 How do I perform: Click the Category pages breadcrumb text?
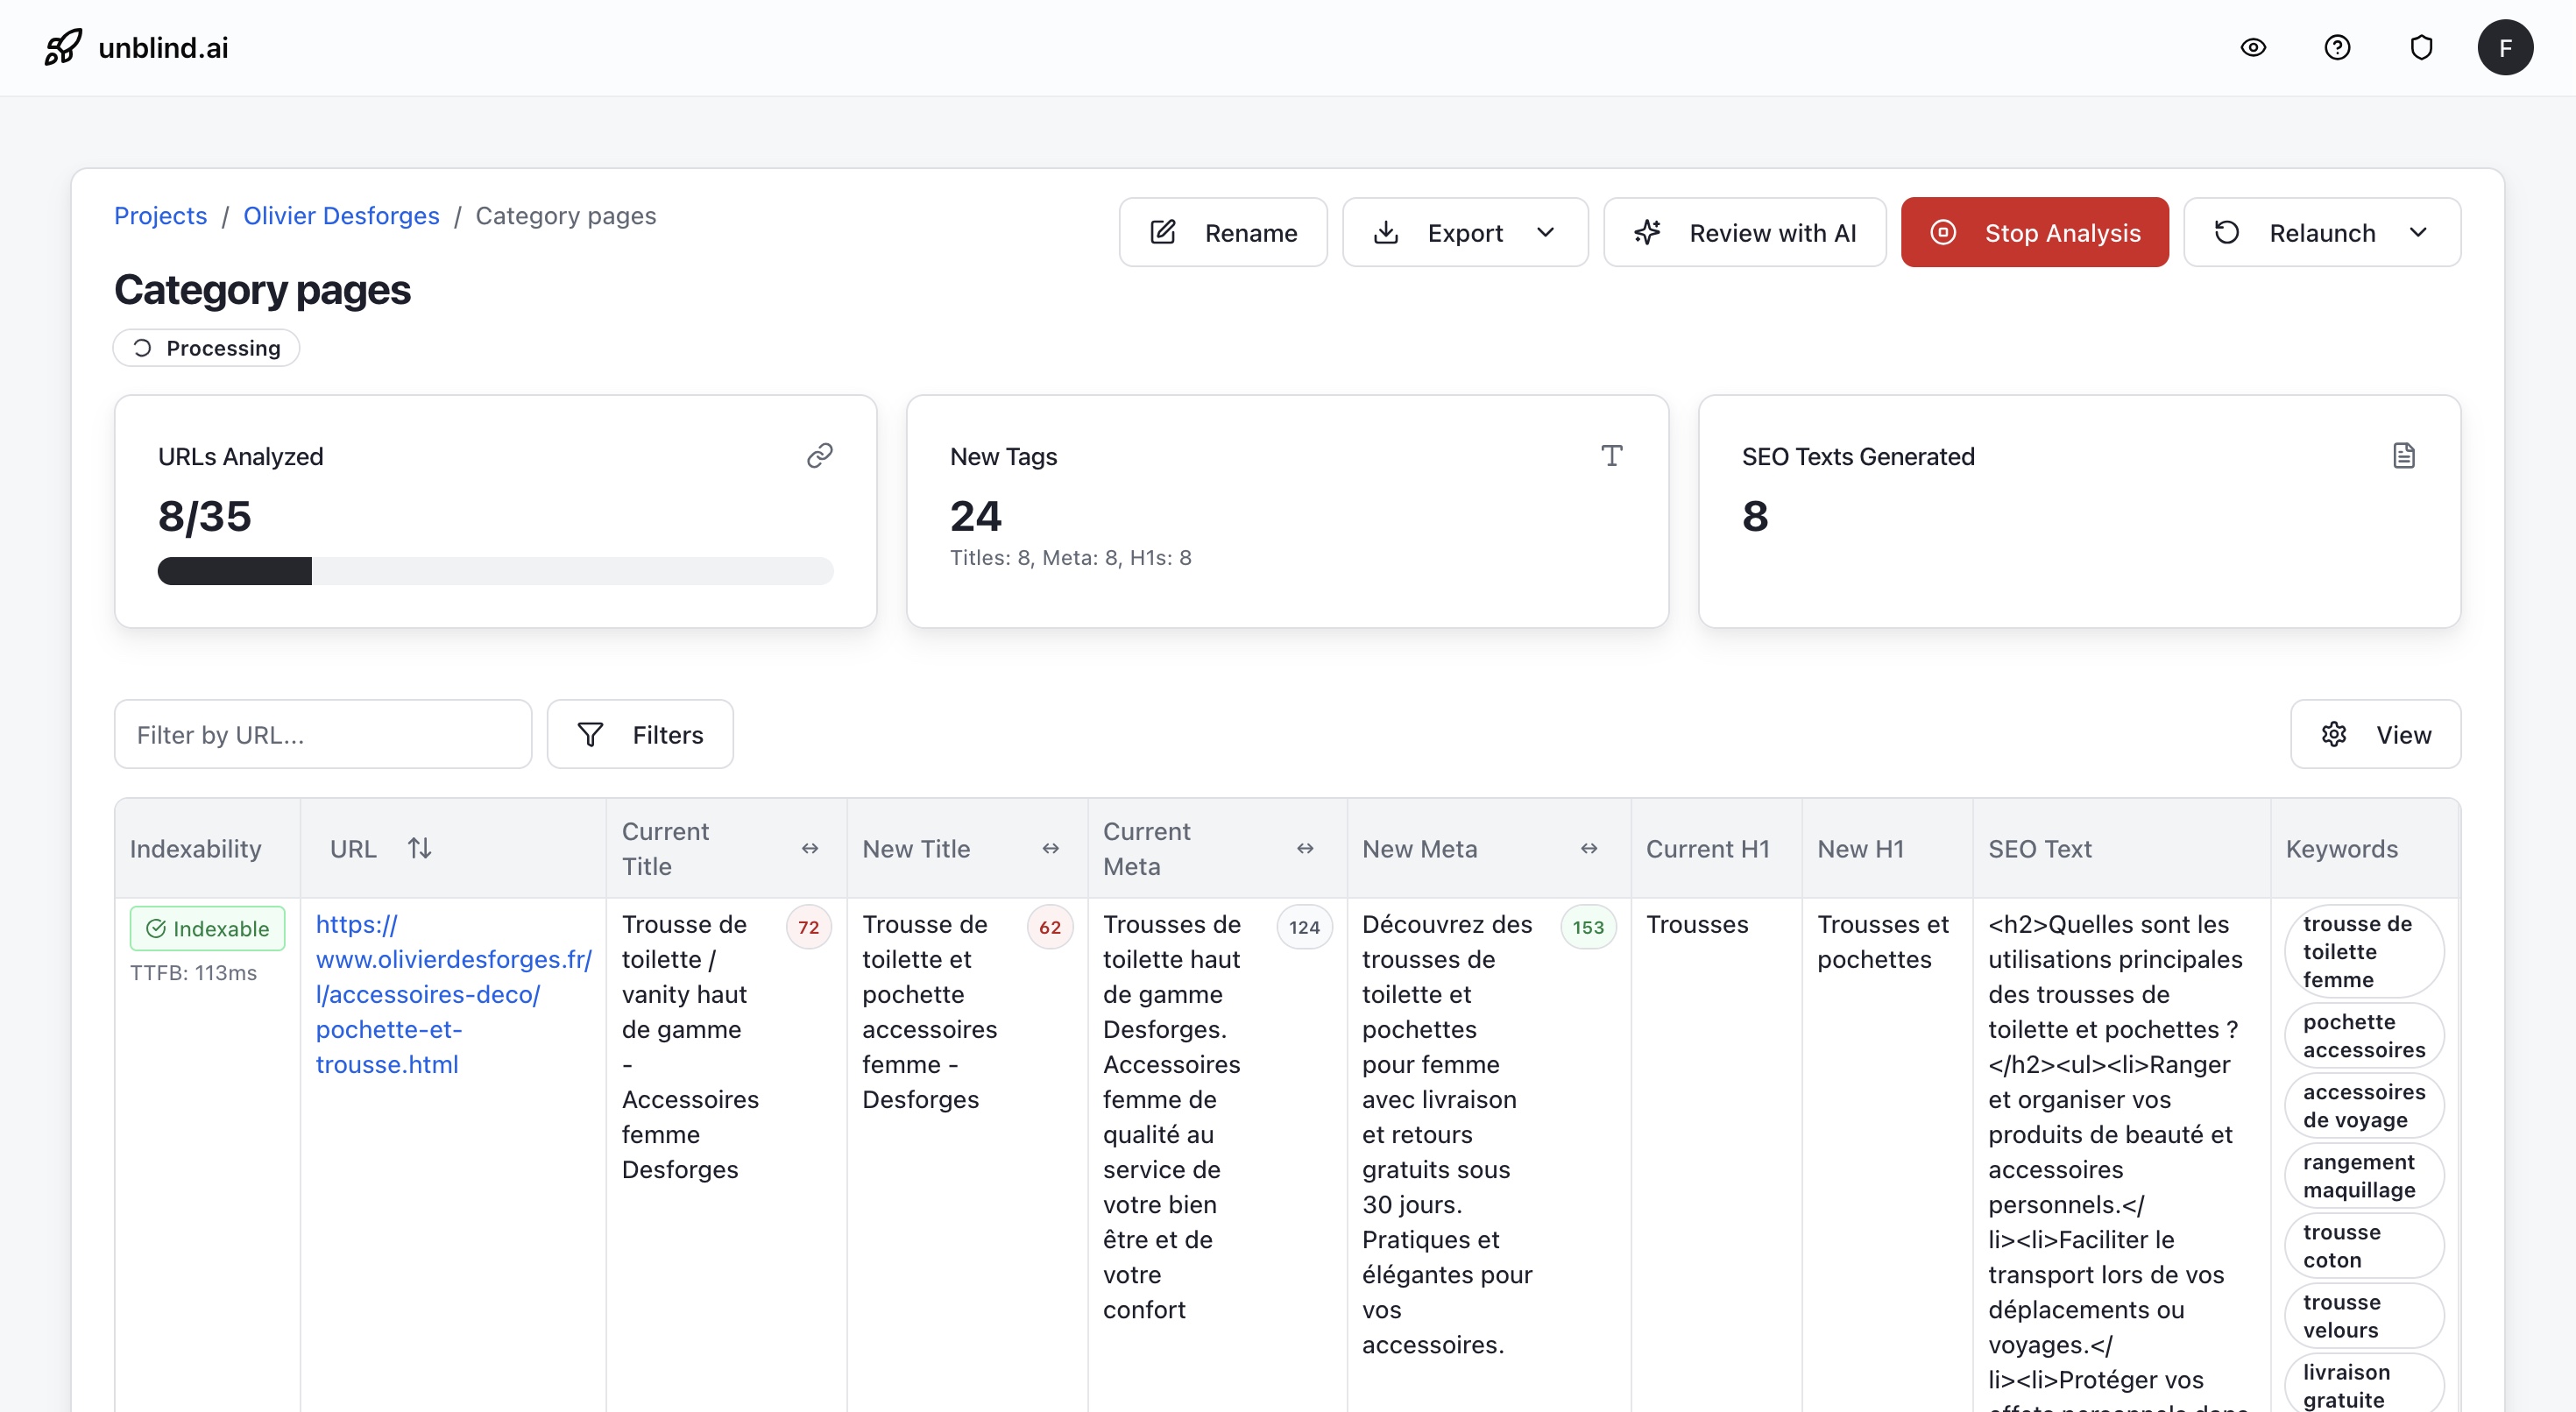click(x=565, y=215)
